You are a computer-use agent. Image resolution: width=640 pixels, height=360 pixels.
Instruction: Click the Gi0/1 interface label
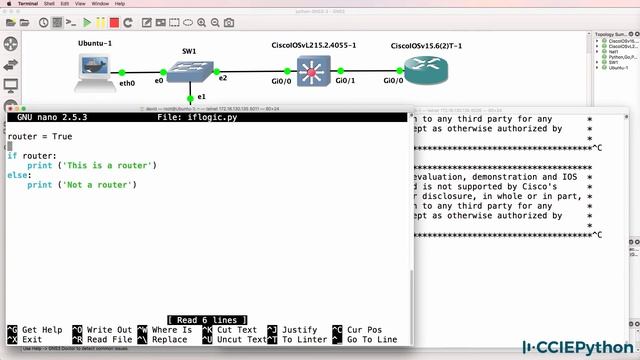(345, 81)
